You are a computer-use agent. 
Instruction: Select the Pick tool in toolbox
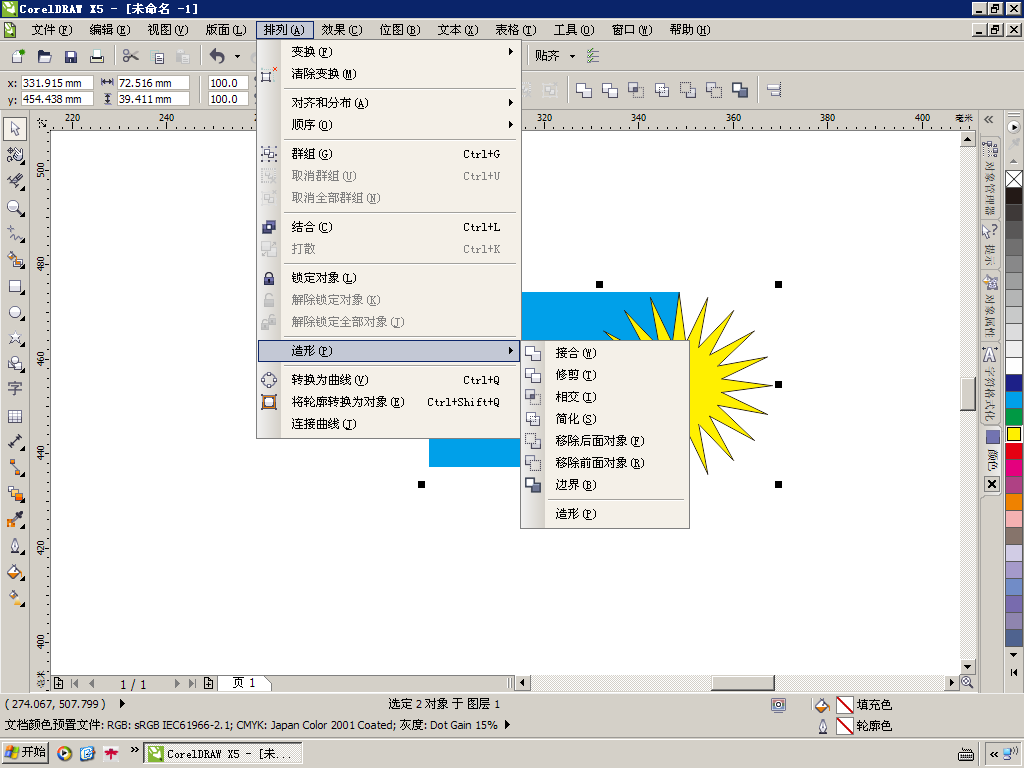coord(15,129)
